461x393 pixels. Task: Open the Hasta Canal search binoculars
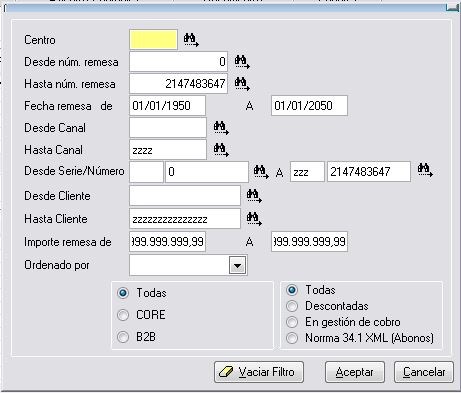221,150
